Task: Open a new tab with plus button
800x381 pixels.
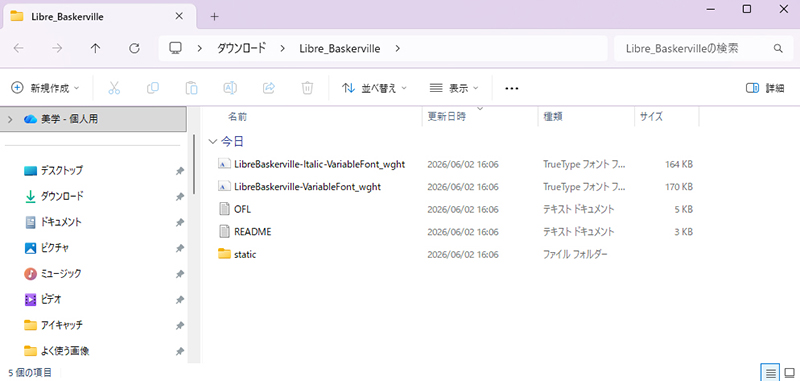Action: pos(214,16)
